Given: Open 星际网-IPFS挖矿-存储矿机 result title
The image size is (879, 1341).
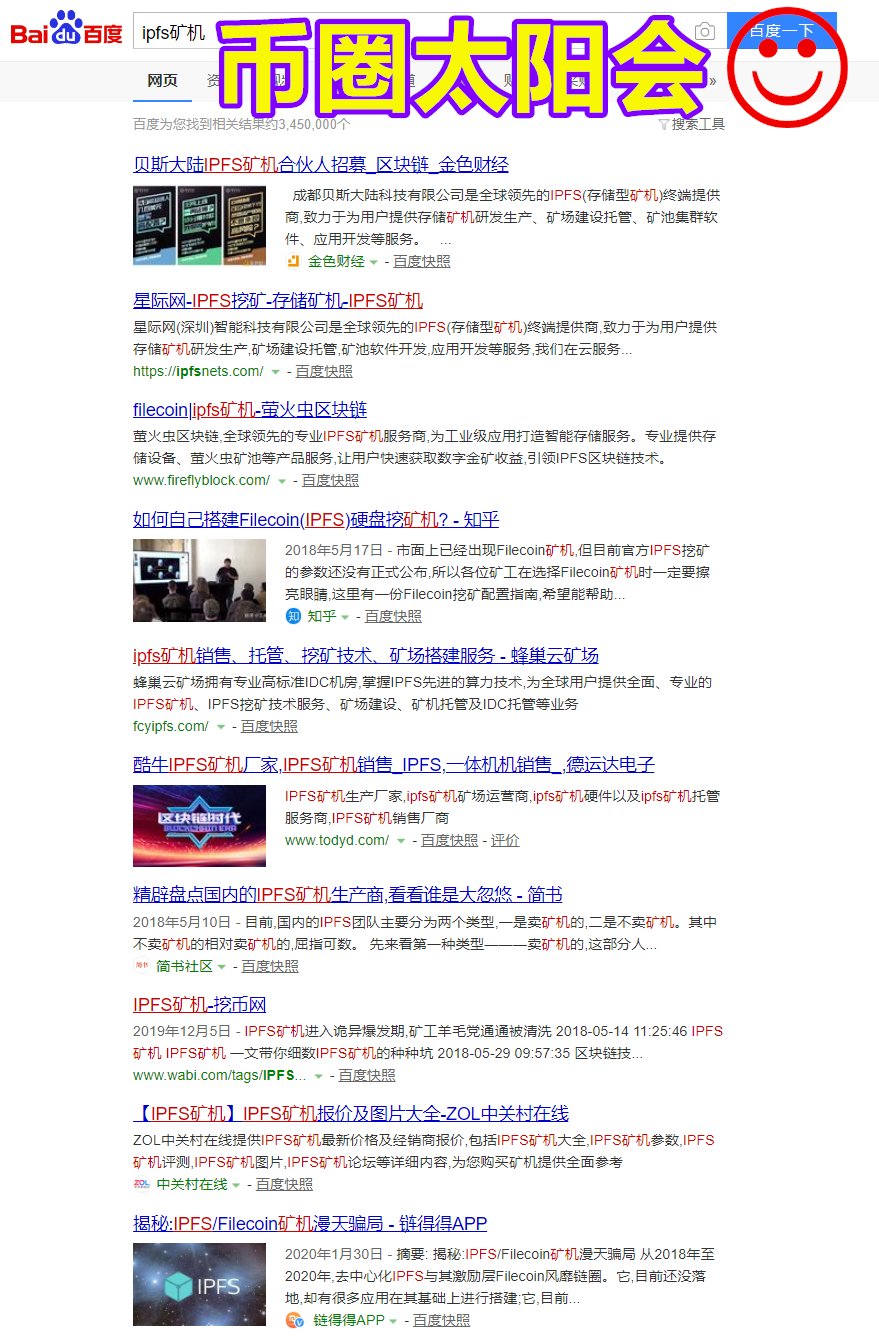Looking at the screenshot, I should [x=278, y=300].
